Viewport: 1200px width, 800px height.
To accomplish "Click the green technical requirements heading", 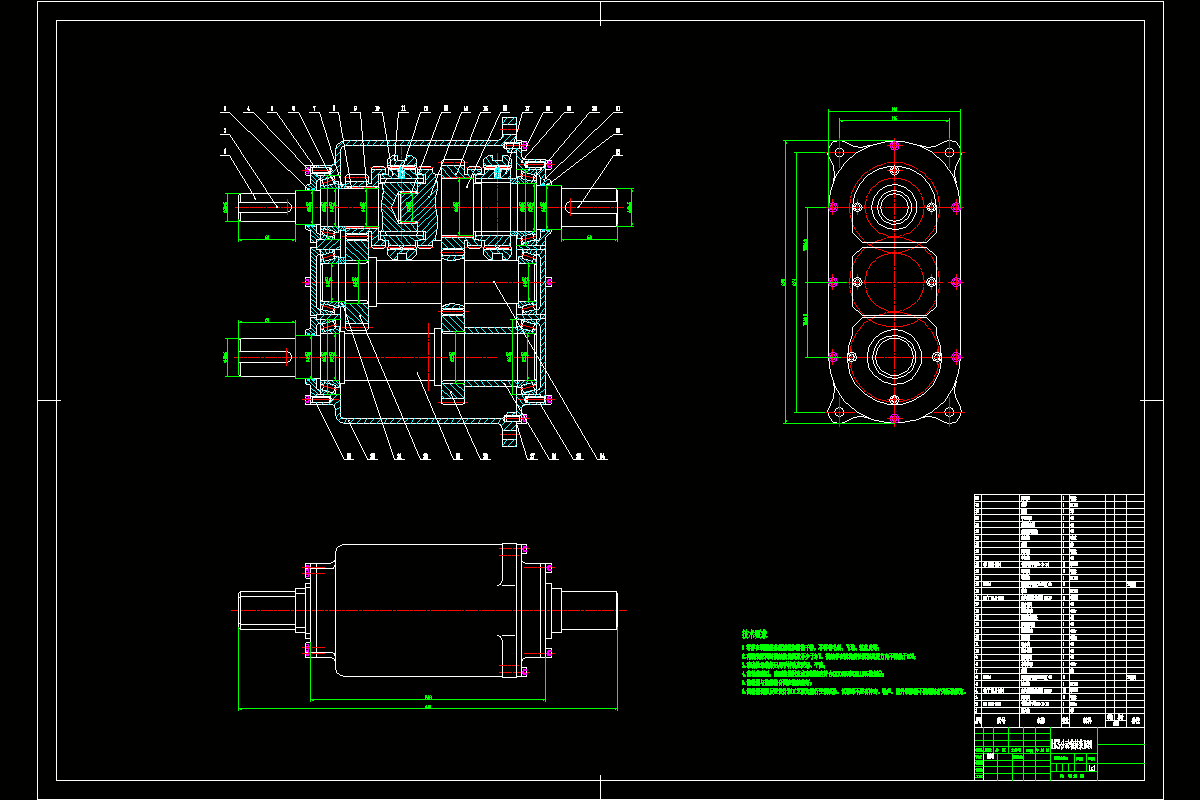I will pos(754,634).
